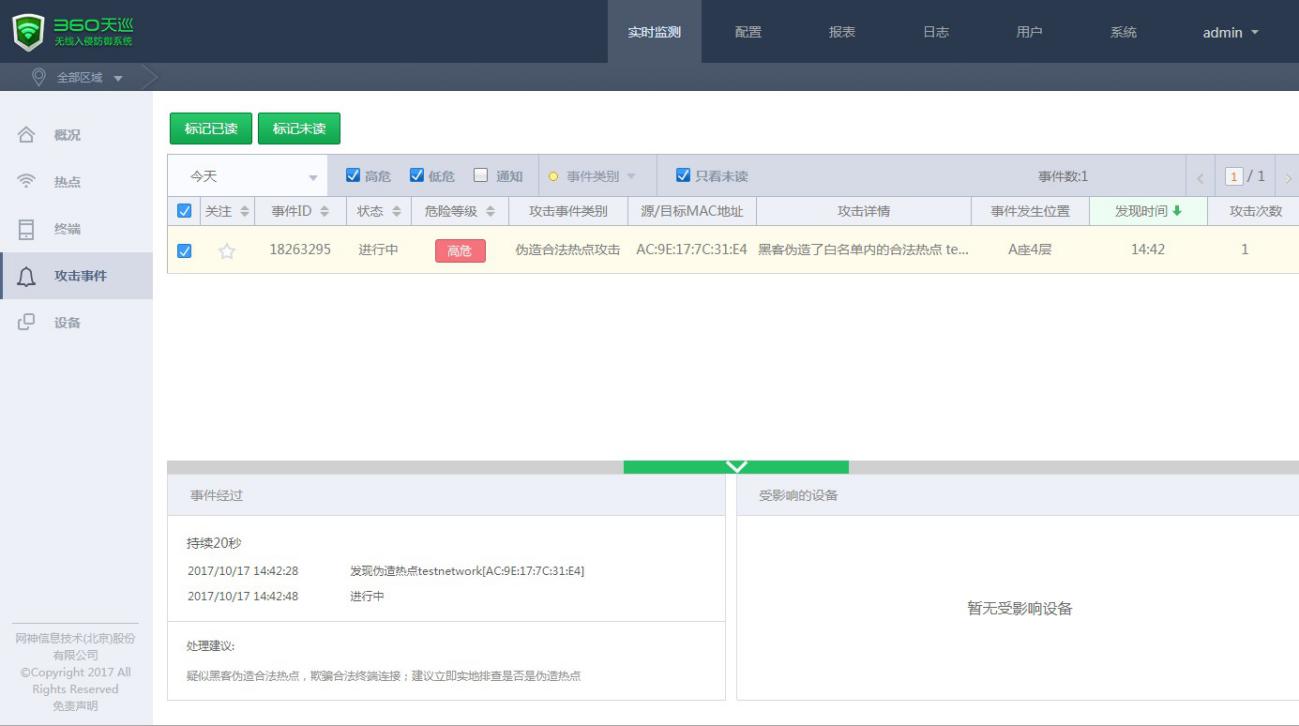Open the 配置 tab
Image resolution: width=1299 pixels, height=726 pixels.
tap(748, 32)
